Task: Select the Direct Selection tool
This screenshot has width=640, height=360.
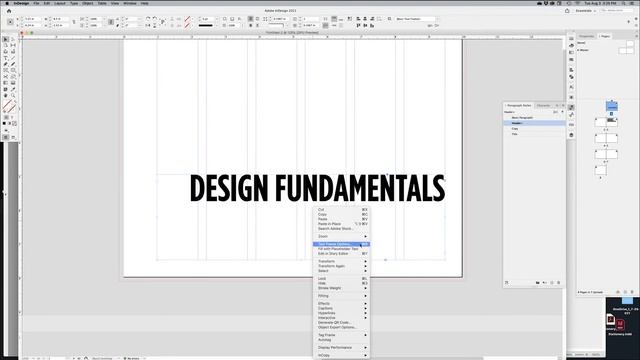Action: 13,39
